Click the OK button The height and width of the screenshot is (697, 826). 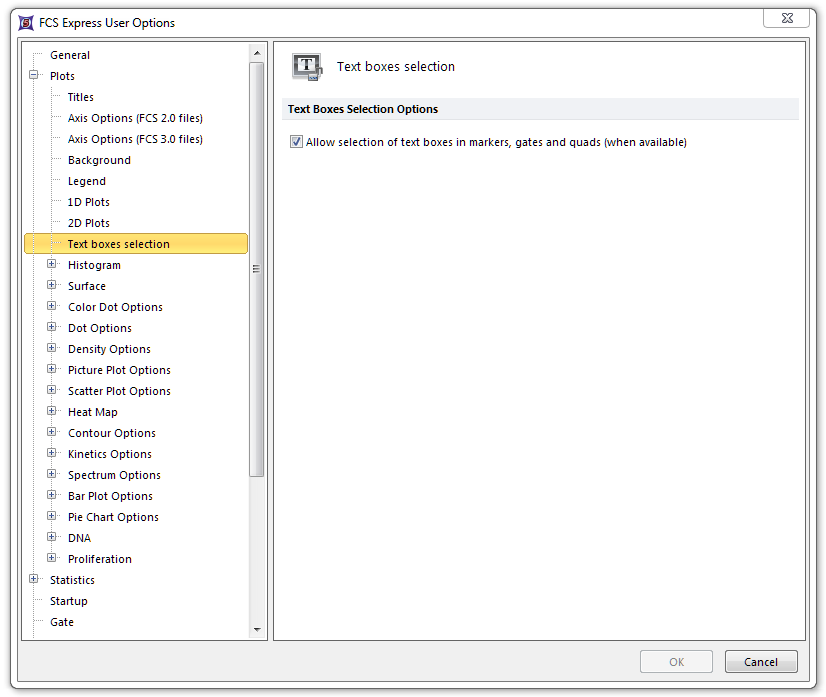pos(676,662)
